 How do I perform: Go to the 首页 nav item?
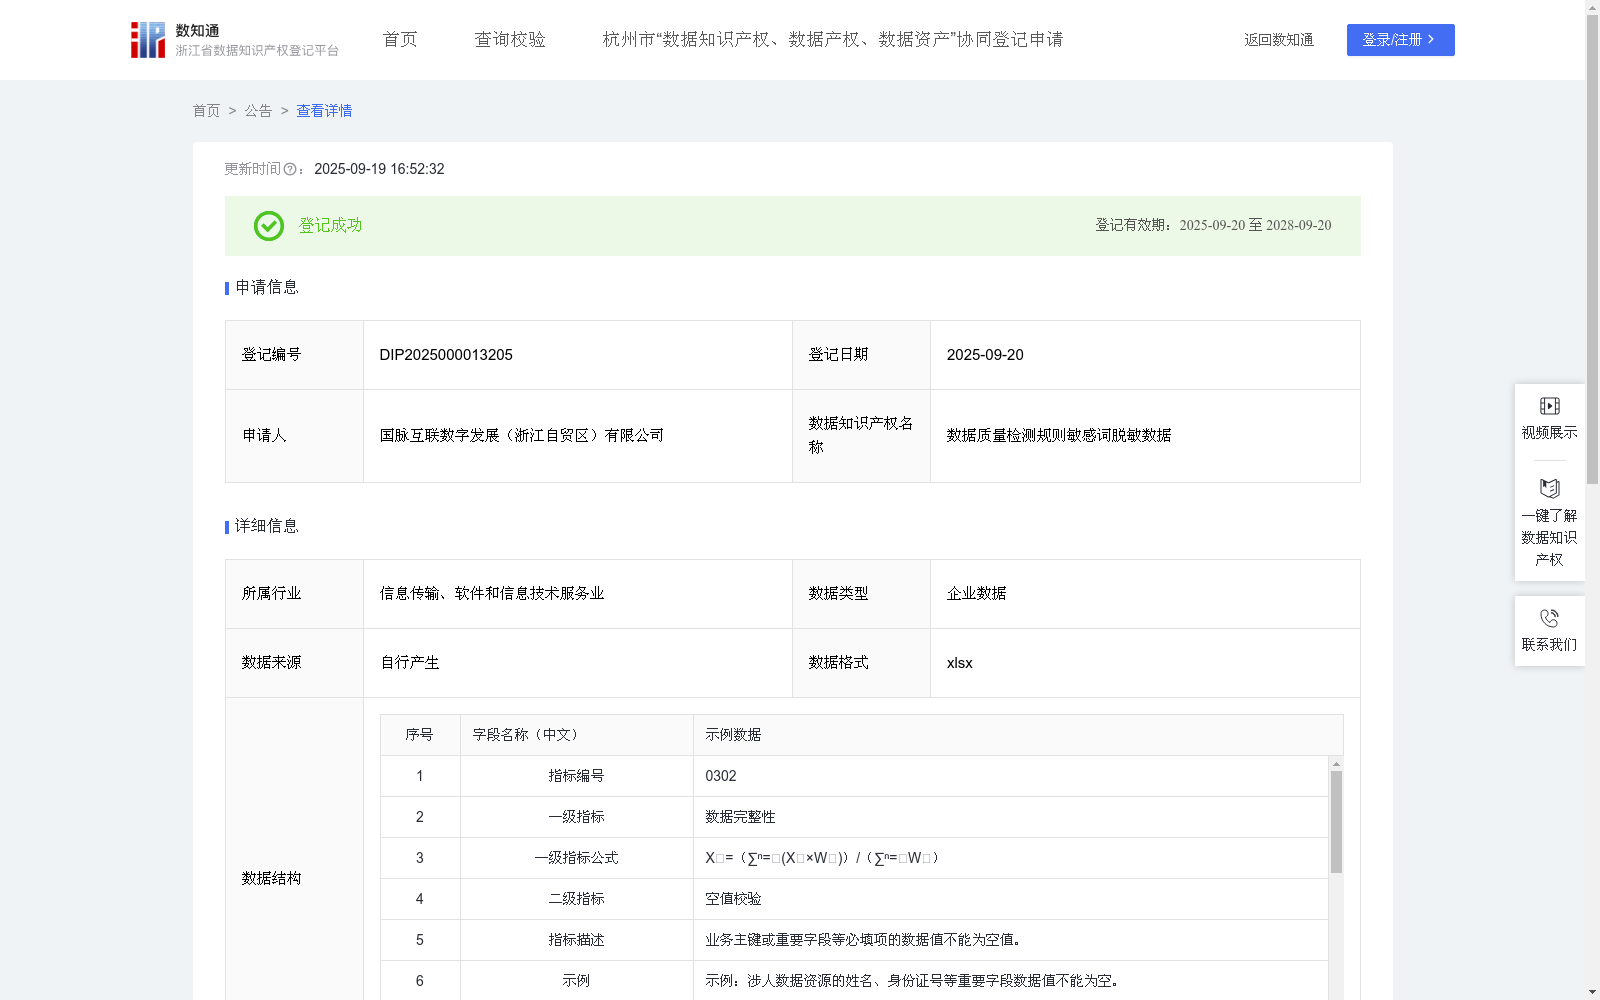400,39
